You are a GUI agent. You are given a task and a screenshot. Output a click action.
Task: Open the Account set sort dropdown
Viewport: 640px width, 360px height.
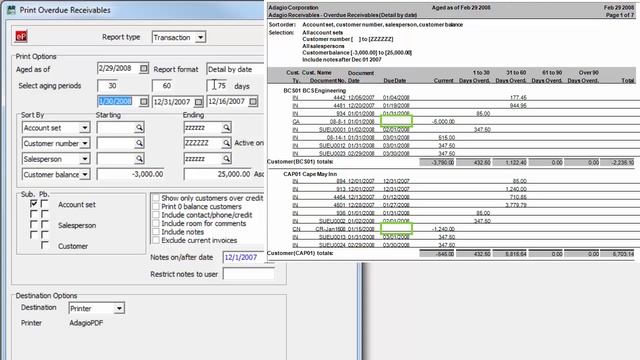coord(84,128)
